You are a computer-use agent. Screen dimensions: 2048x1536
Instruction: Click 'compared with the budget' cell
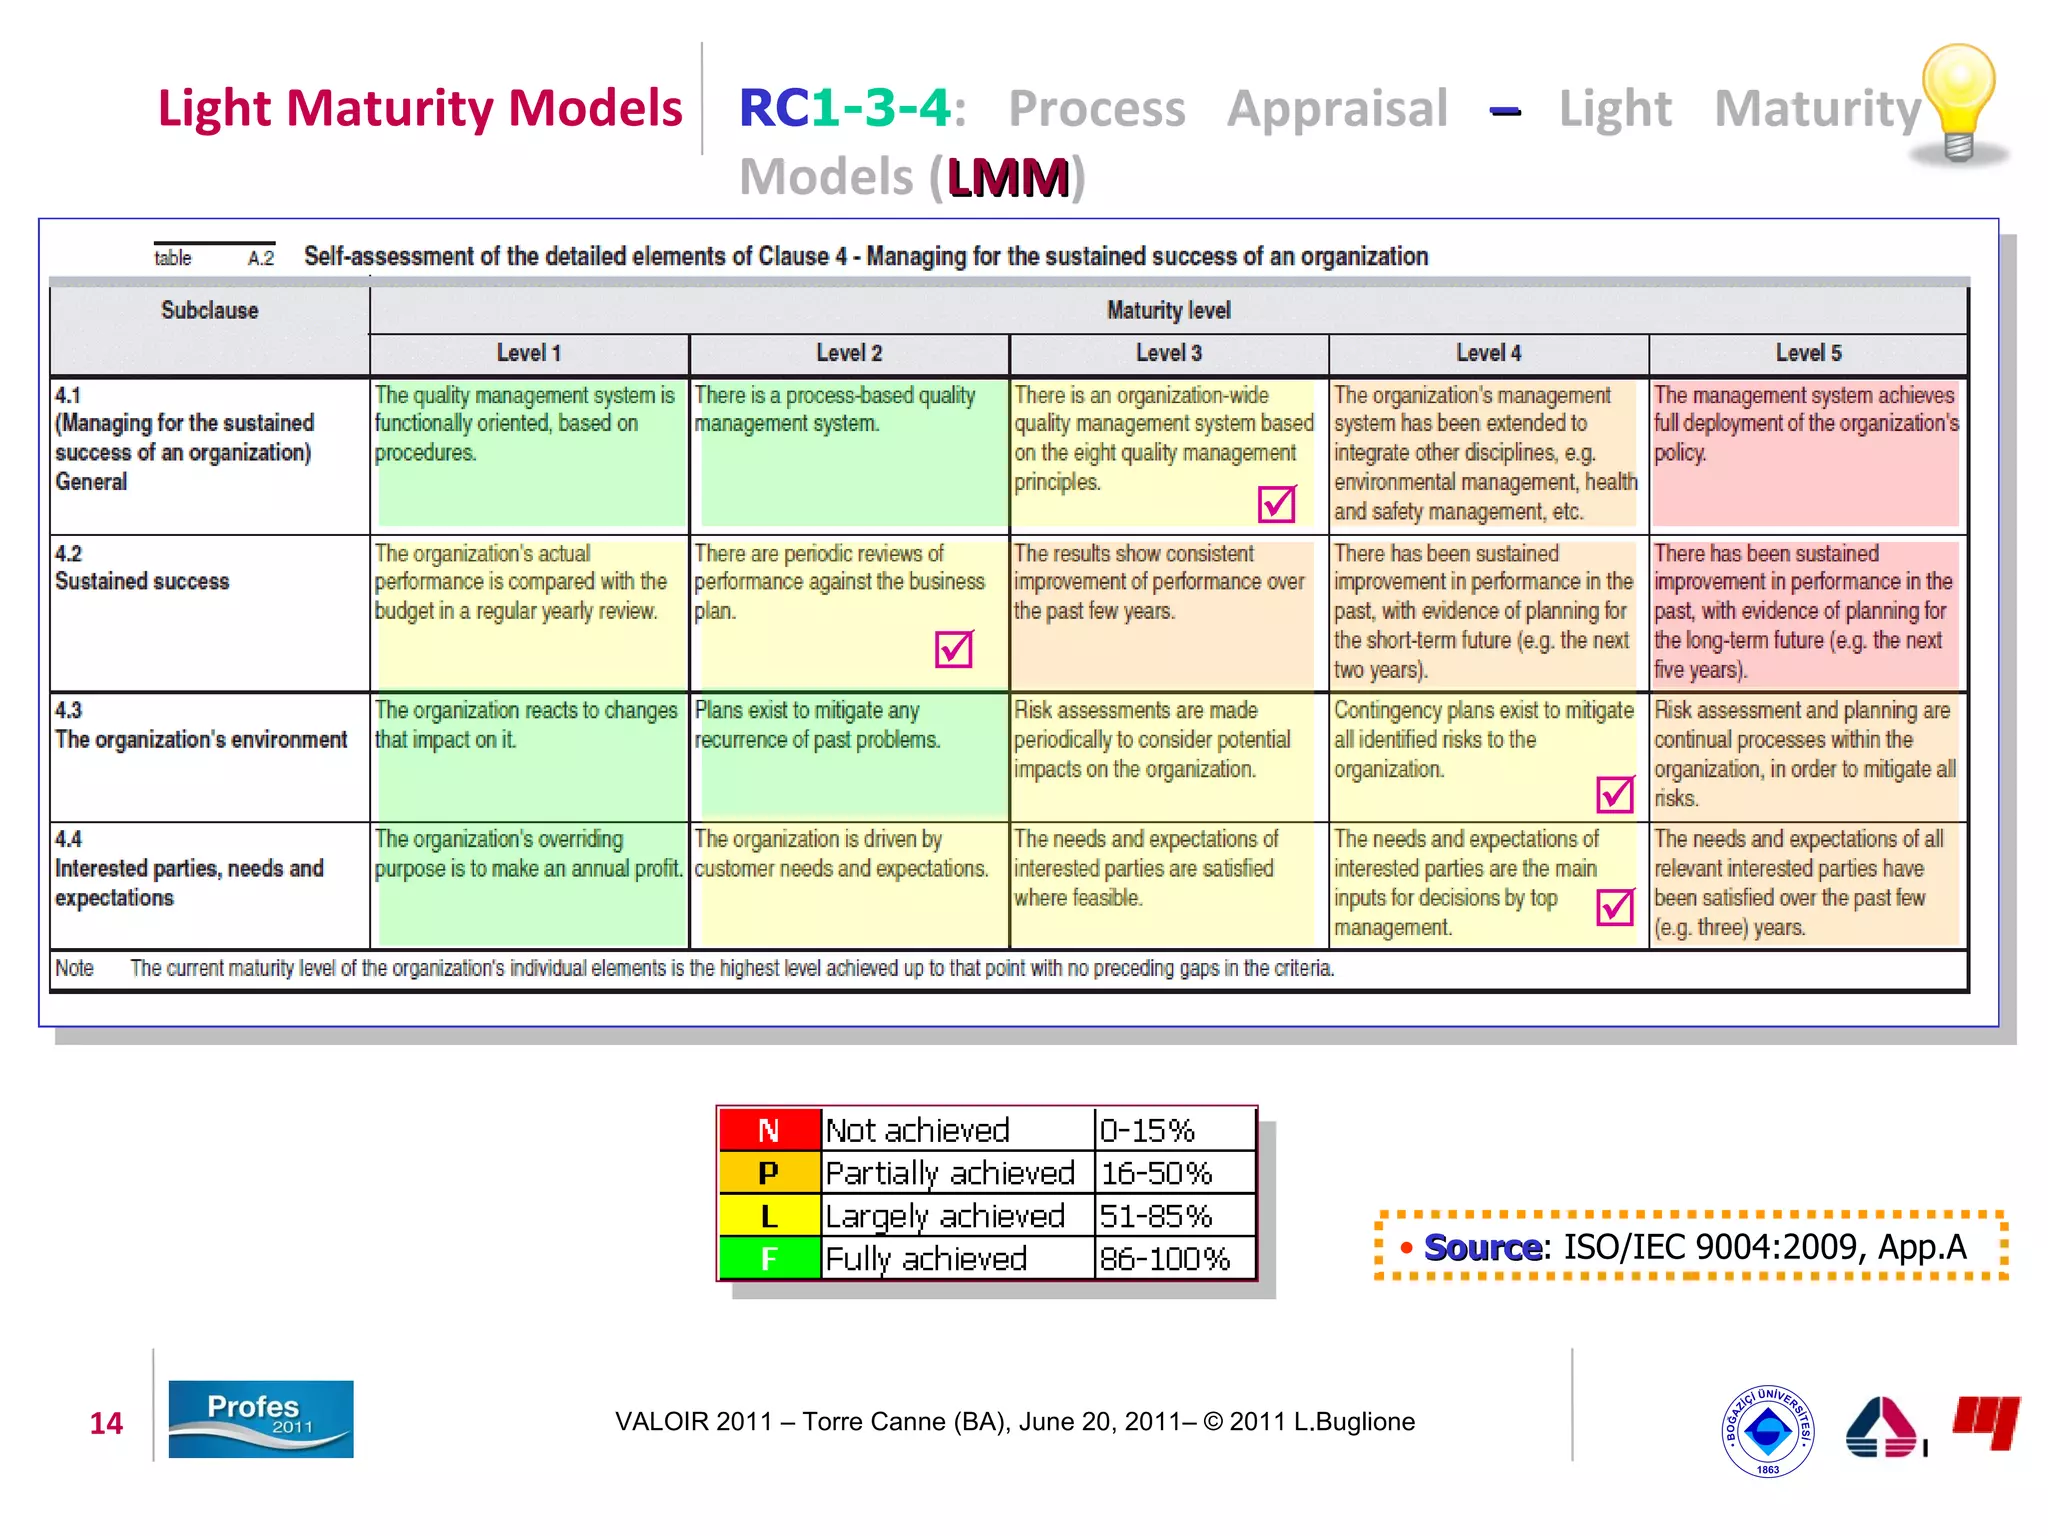point(529,613)
